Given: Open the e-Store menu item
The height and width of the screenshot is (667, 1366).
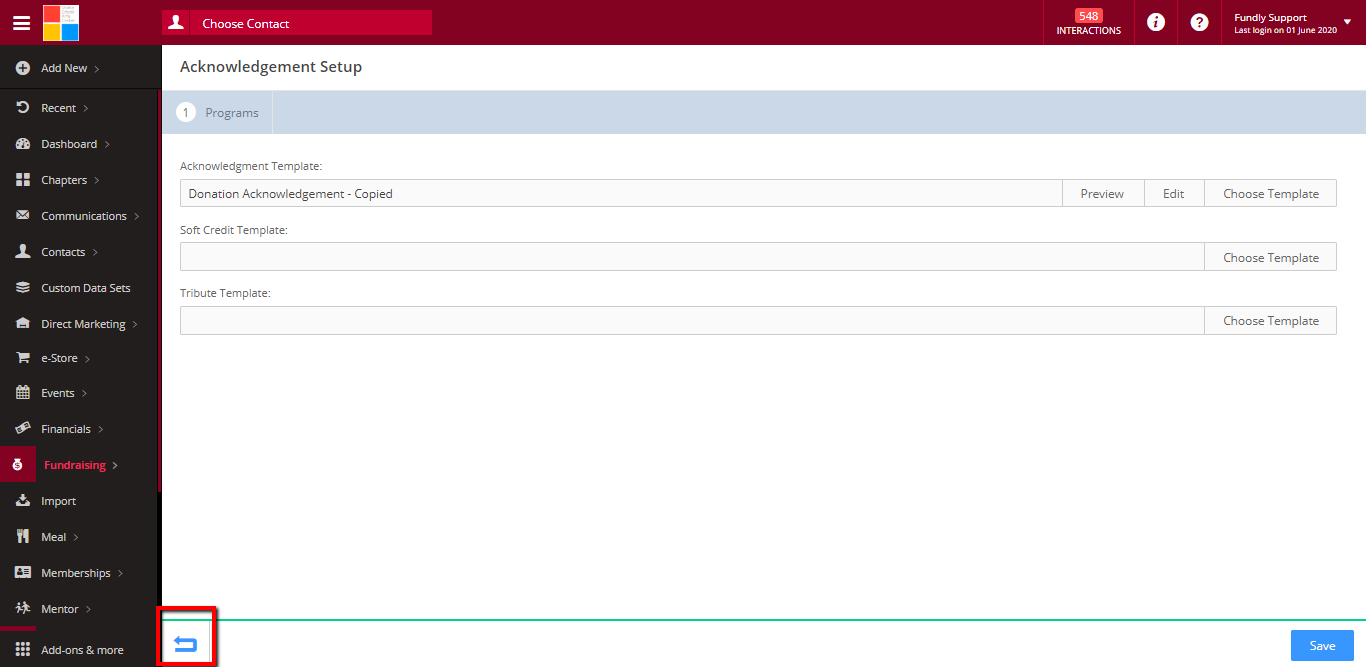Looking at the screenshot, I should (x=59, y=358).
